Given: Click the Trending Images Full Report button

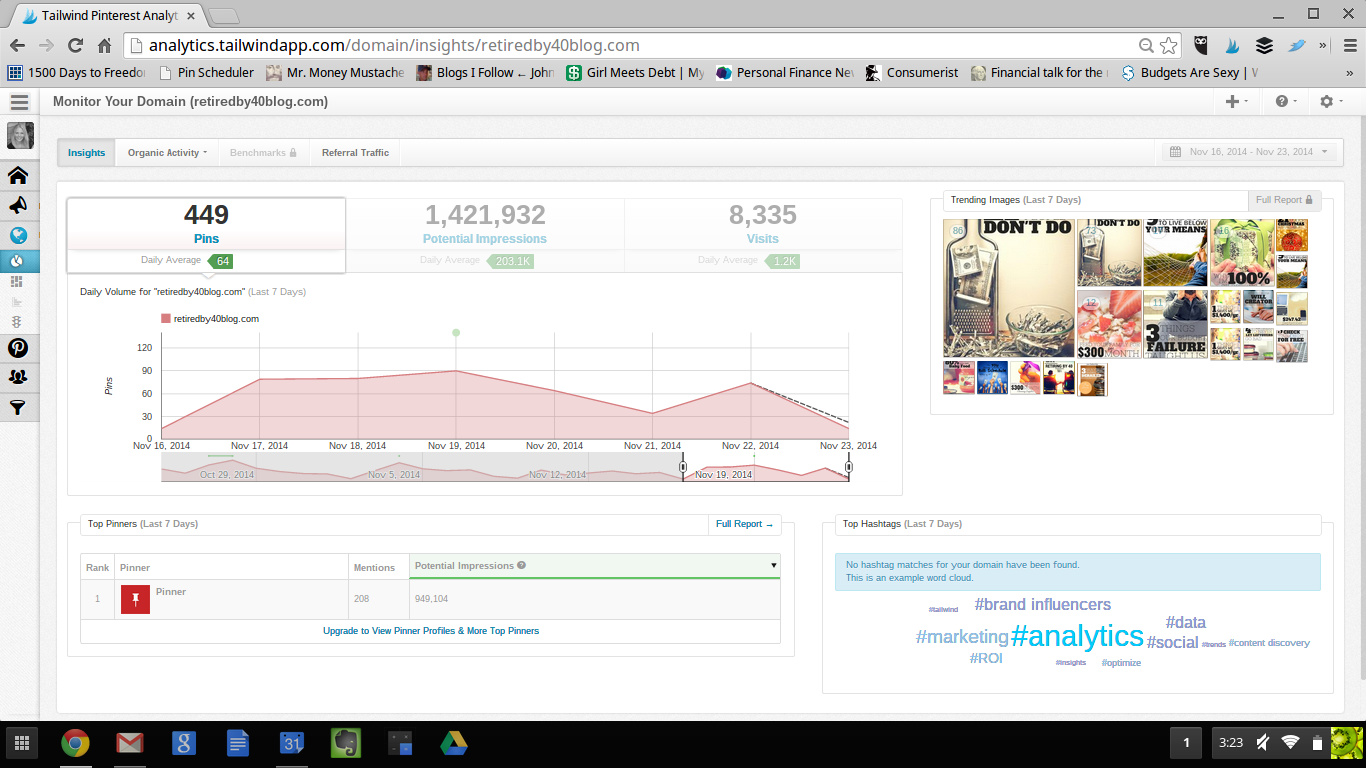Looking at the screenshot, I should [1284, 200].
